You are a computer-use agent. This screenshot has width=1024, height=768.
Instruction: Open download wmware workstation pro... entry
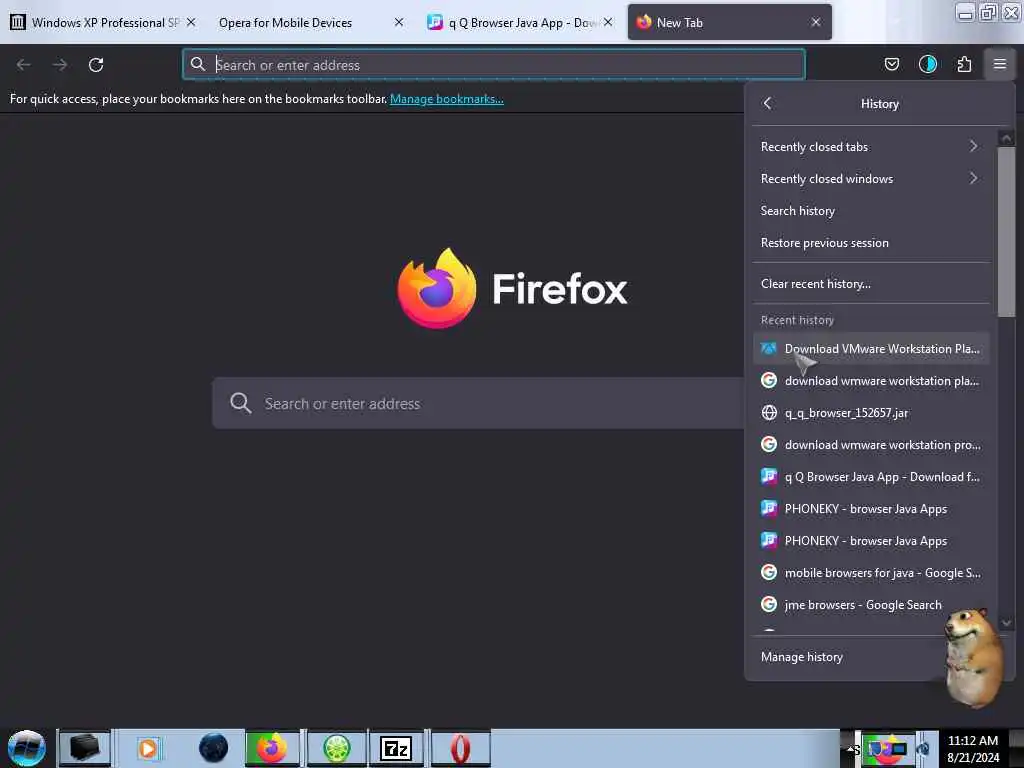871,445
